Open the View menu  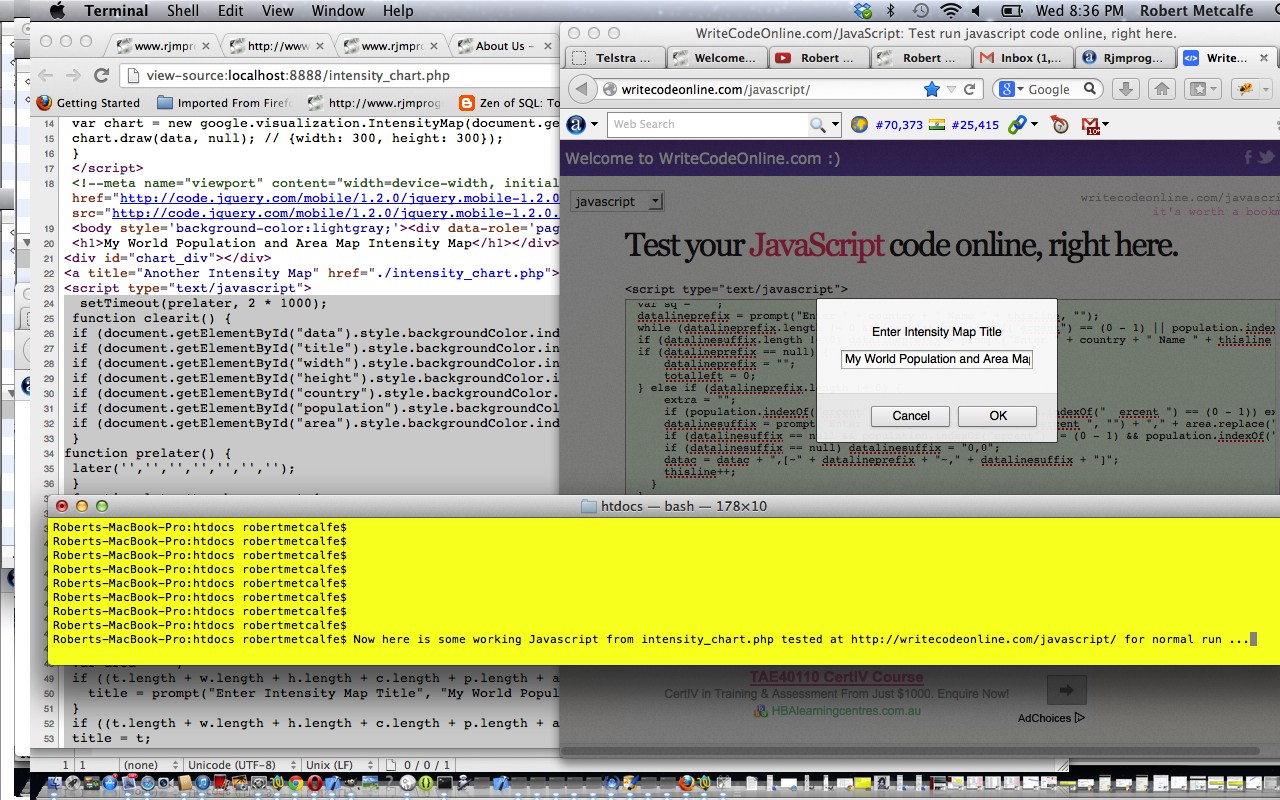point(278,11)
